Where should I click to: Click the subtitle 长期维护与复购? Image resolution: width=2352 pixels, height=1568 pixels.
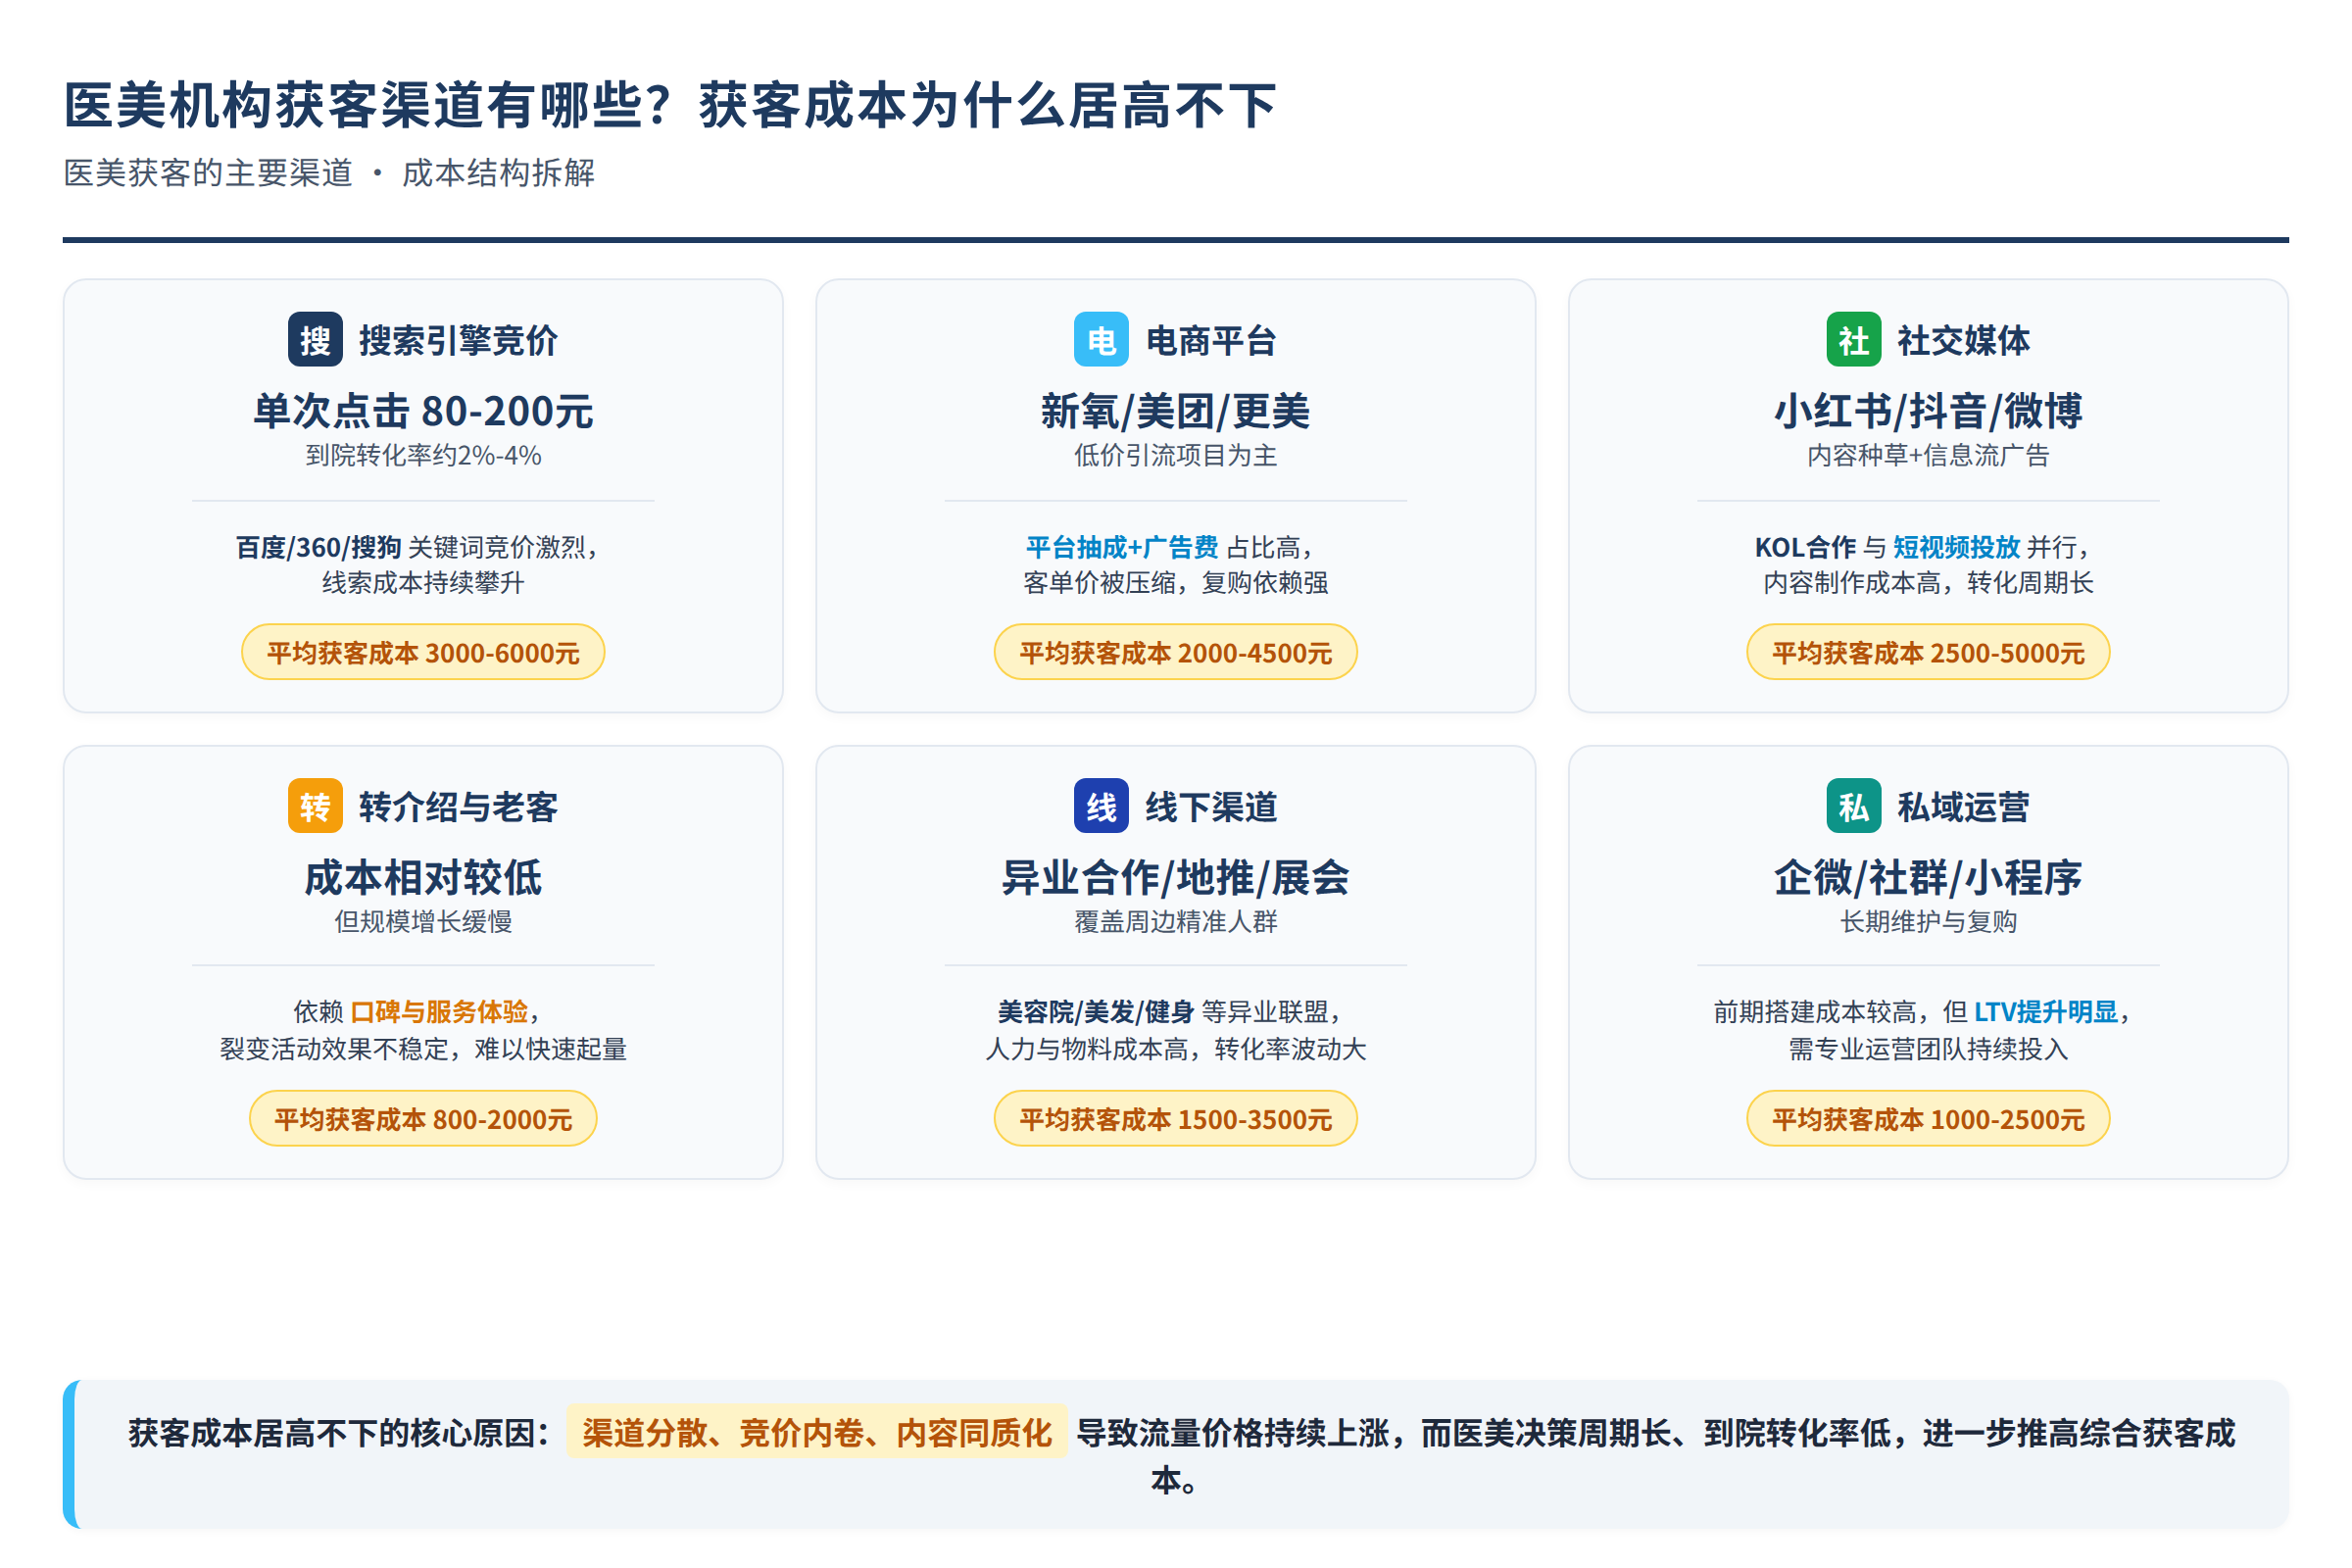[x=1928, y=921]
